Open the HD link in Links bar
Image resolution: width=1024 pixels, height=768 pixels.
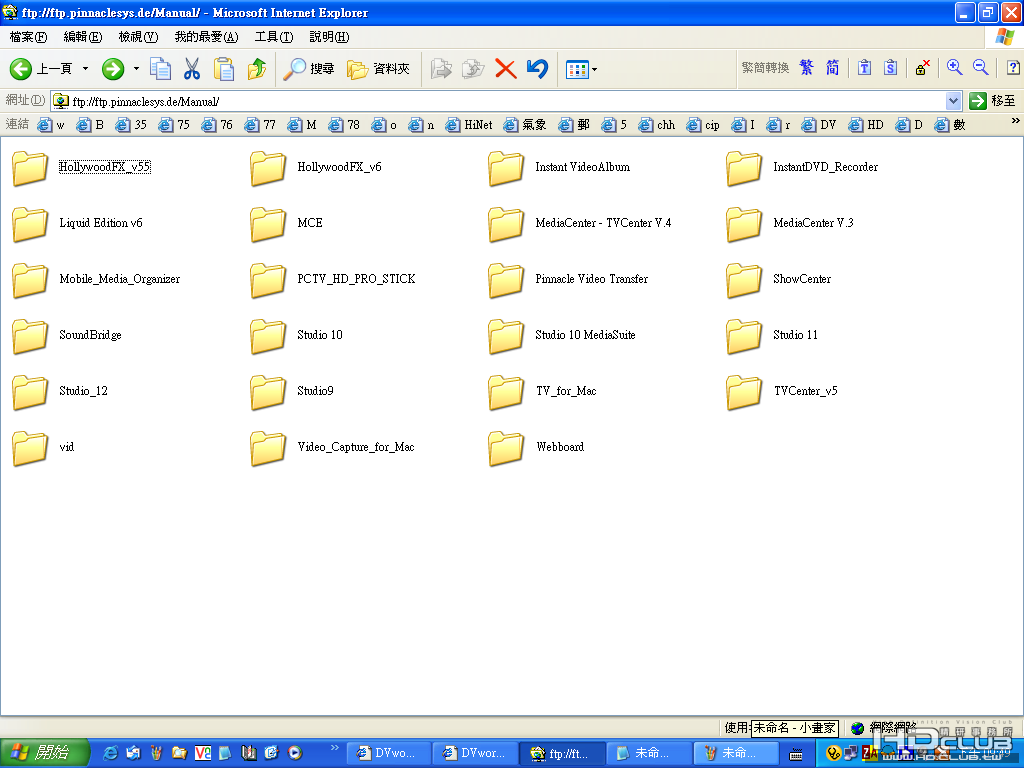click(867, 125)
